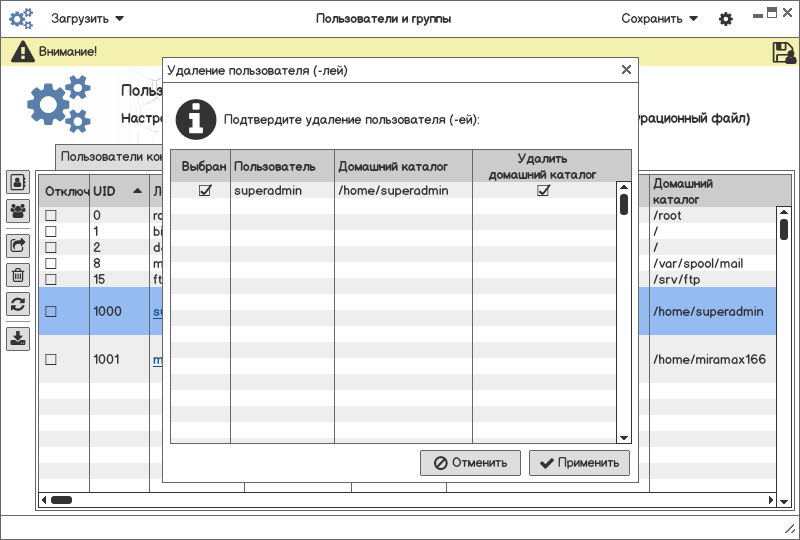The height and width of the screenshot is (540, 800).
Task: Expand the "Сохранить" dropdown menu
Action: (x=659, y=18)
